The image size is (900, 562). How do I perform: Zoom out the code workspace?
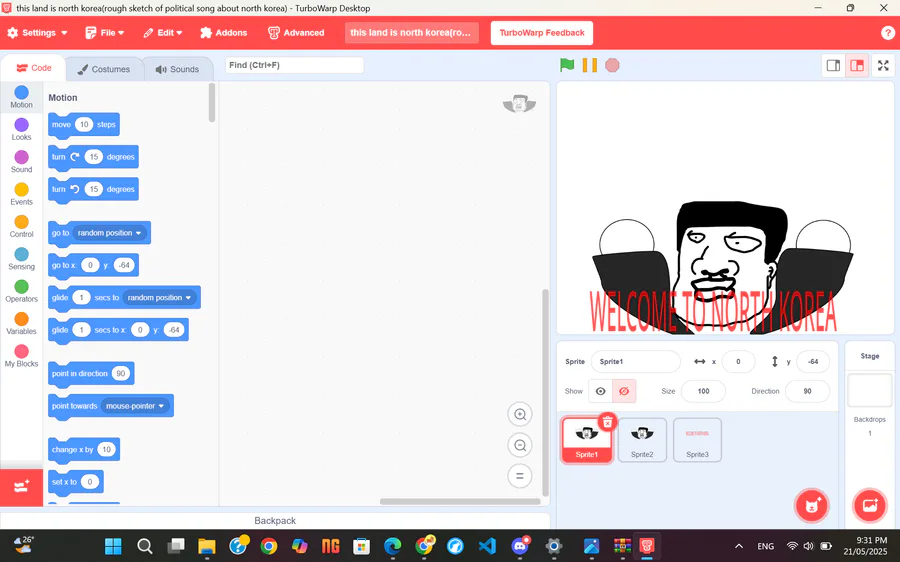tap(520, 445)
